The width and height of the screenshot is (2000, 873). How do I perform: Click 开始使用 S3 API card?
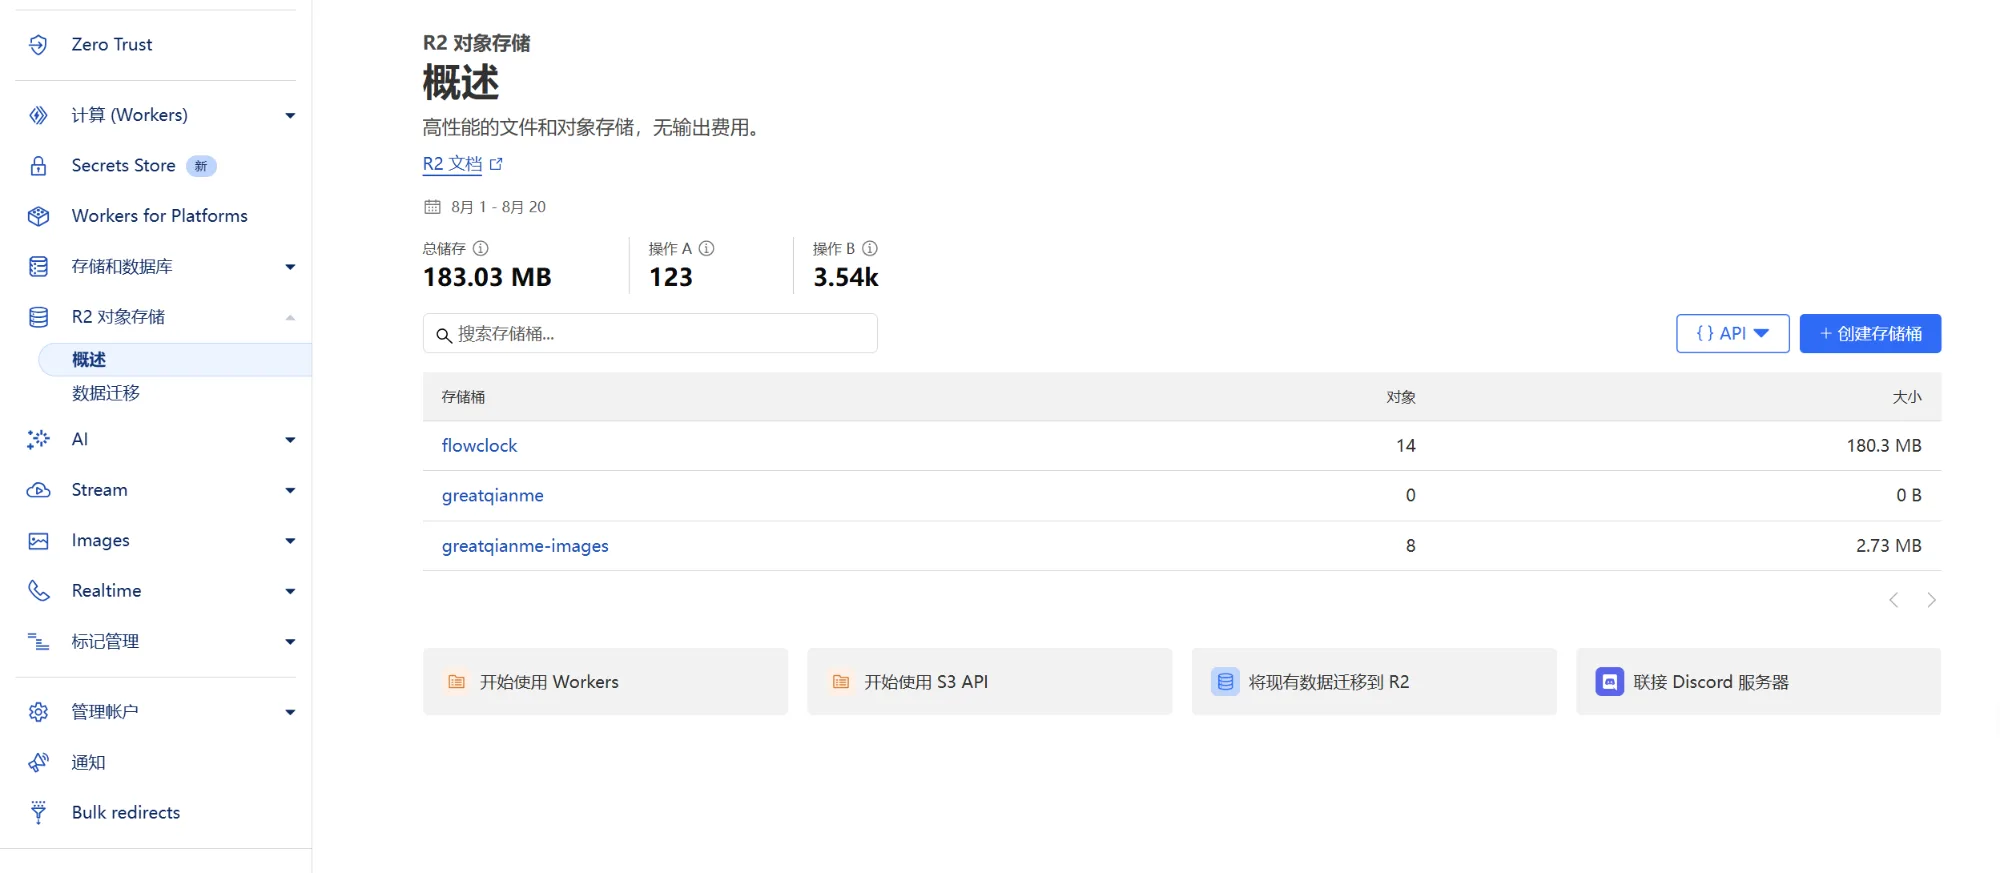990,682
